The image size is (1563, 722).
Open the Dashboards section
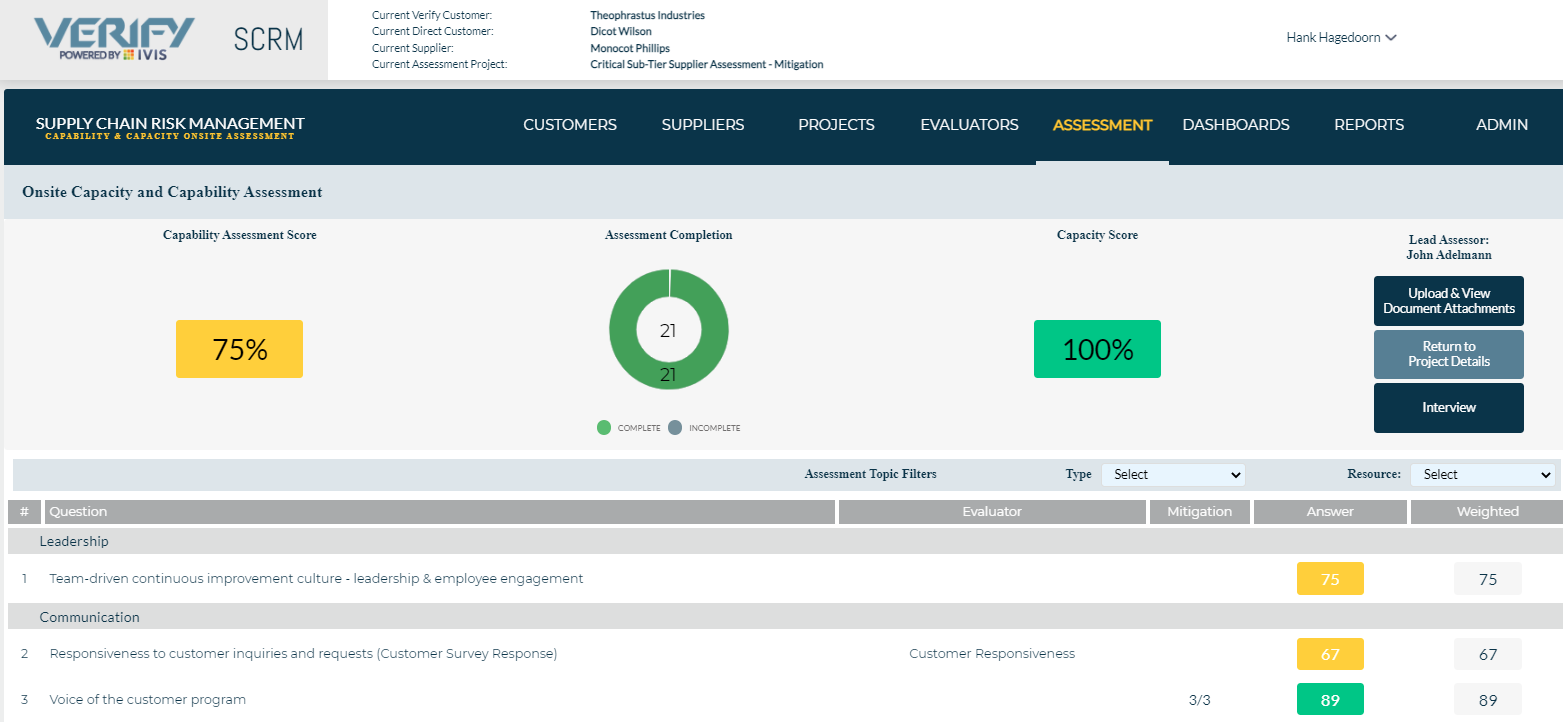point(1236,125)
